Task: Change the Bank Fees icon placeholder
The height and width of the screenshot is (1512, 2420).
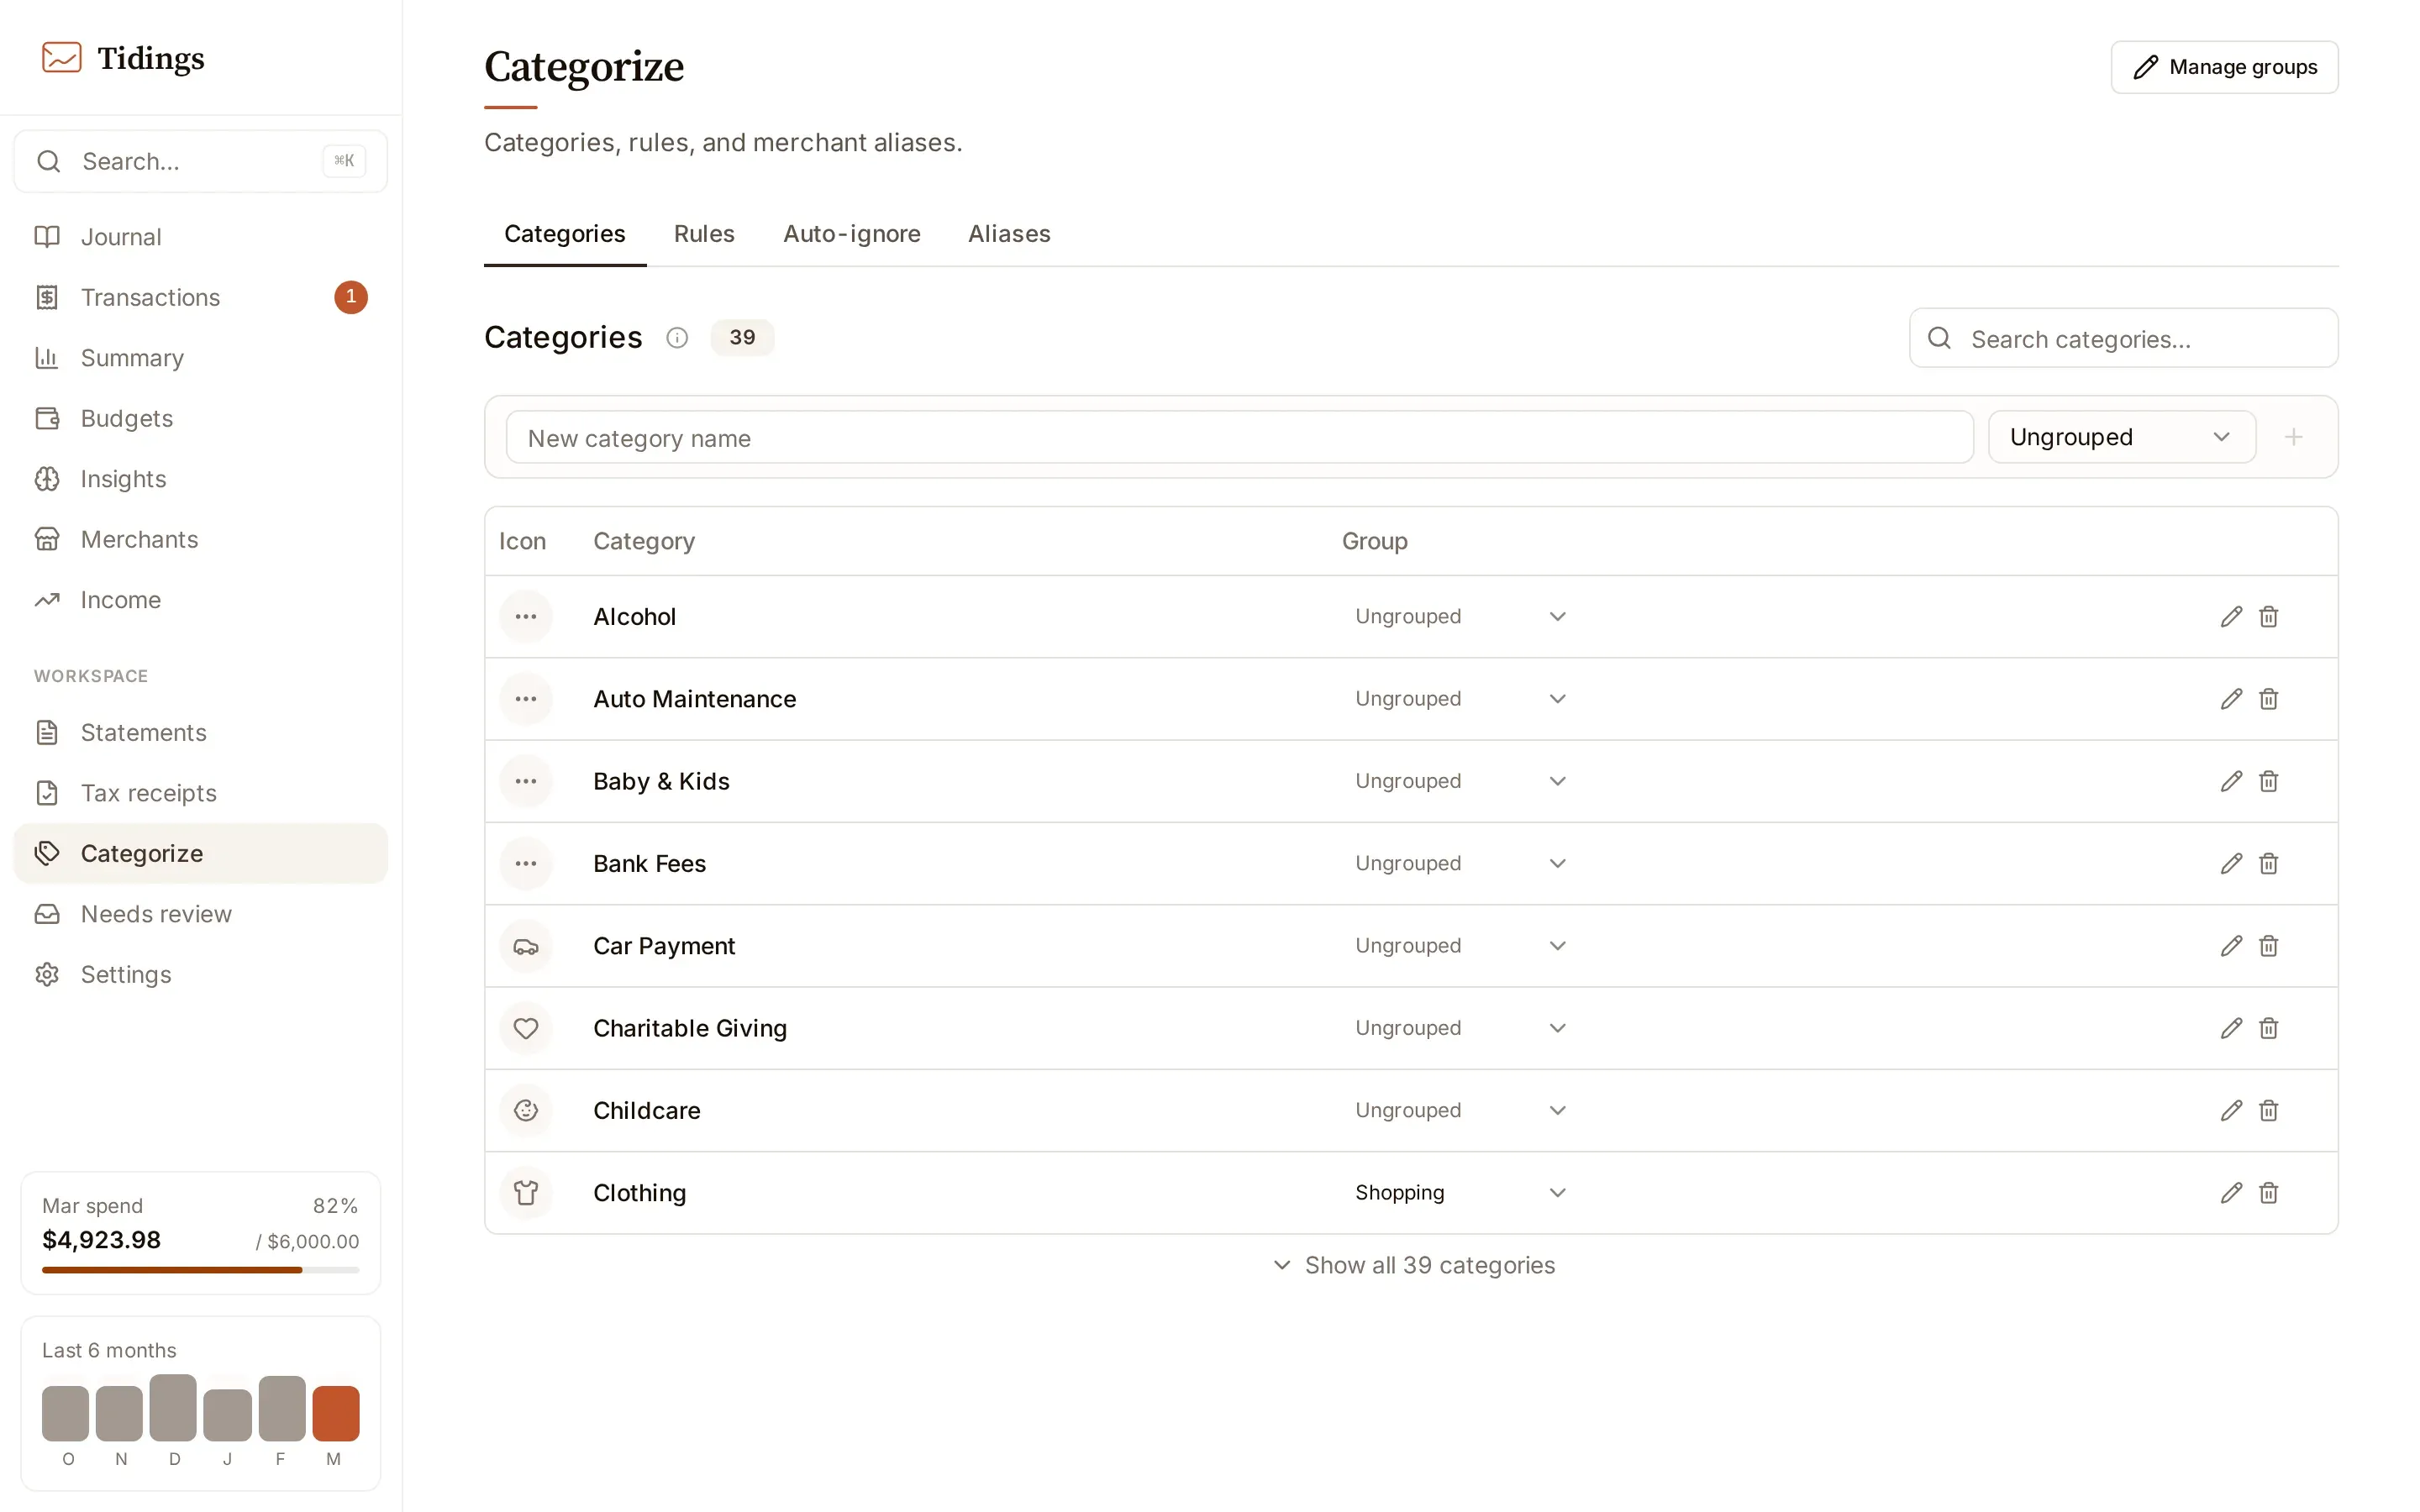Action: pos(526,863)
